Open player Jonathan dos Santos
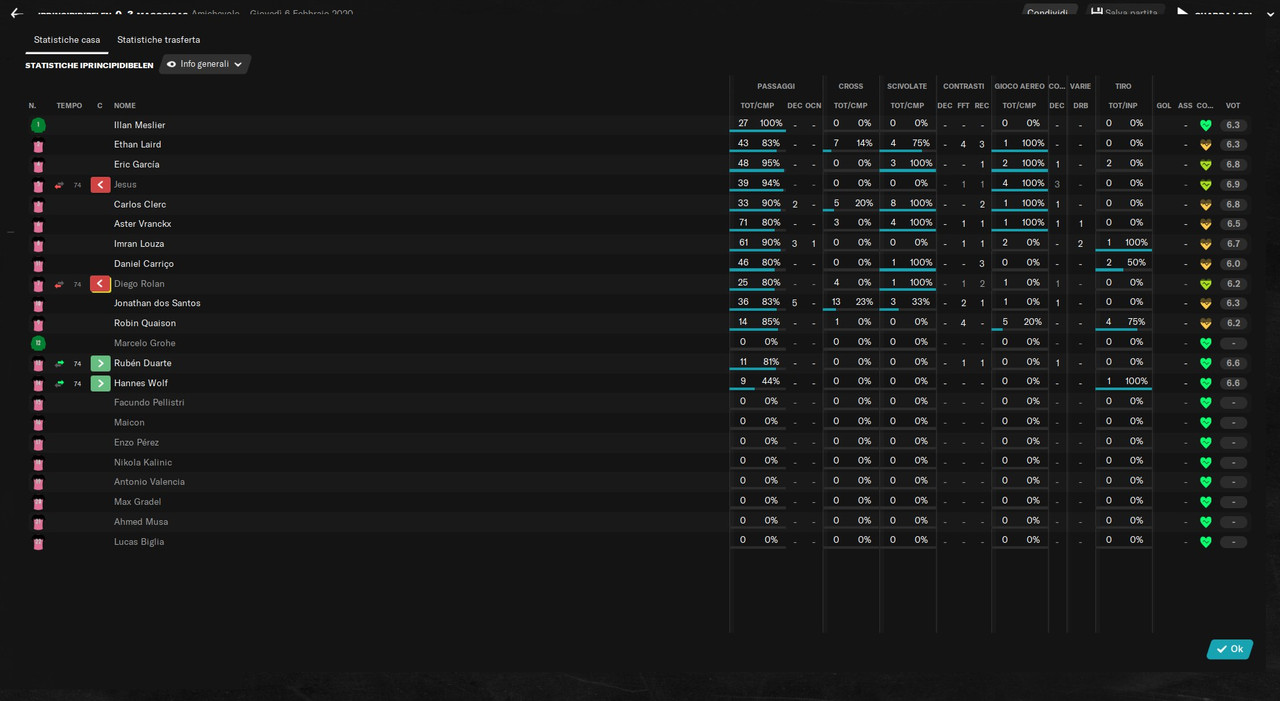The width and height of the screenshot is (1280, 701). (x=157, y=303)
